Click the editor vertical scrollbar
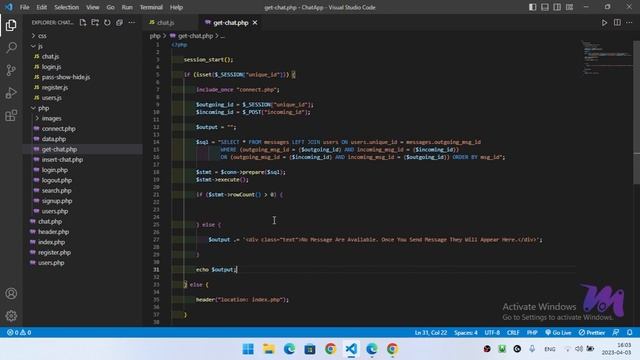The height and width of the screenshot is (360, 640). click(636, 112)
